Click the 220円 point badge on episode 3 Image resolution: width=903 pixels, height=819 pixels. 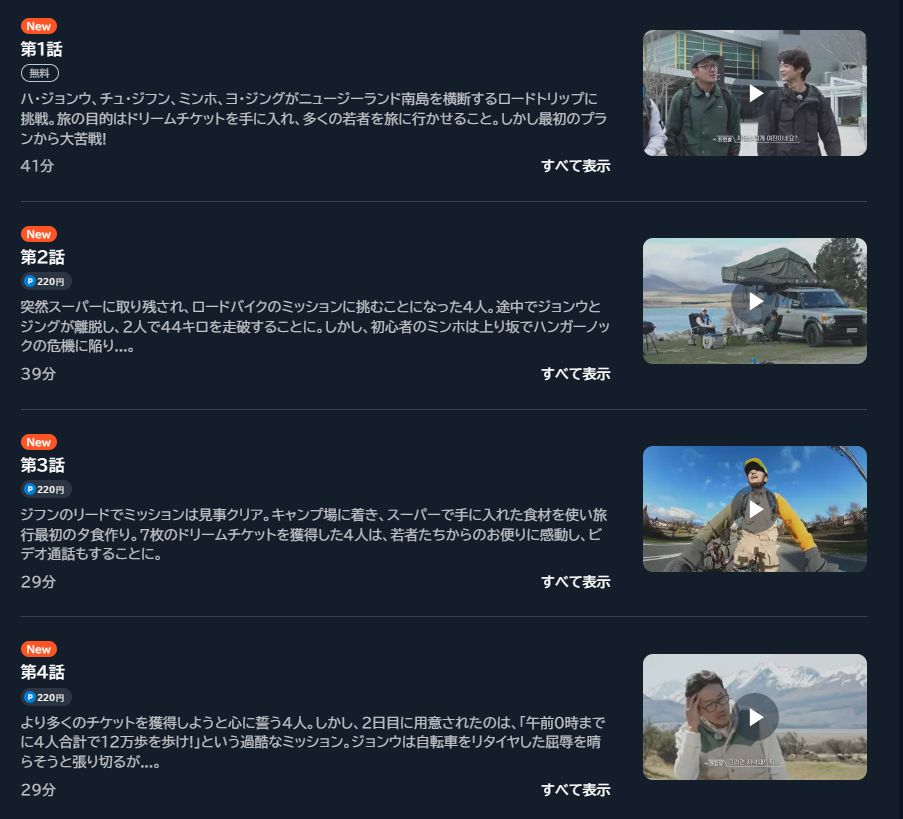pyautogui.click(x=46, y=489)
